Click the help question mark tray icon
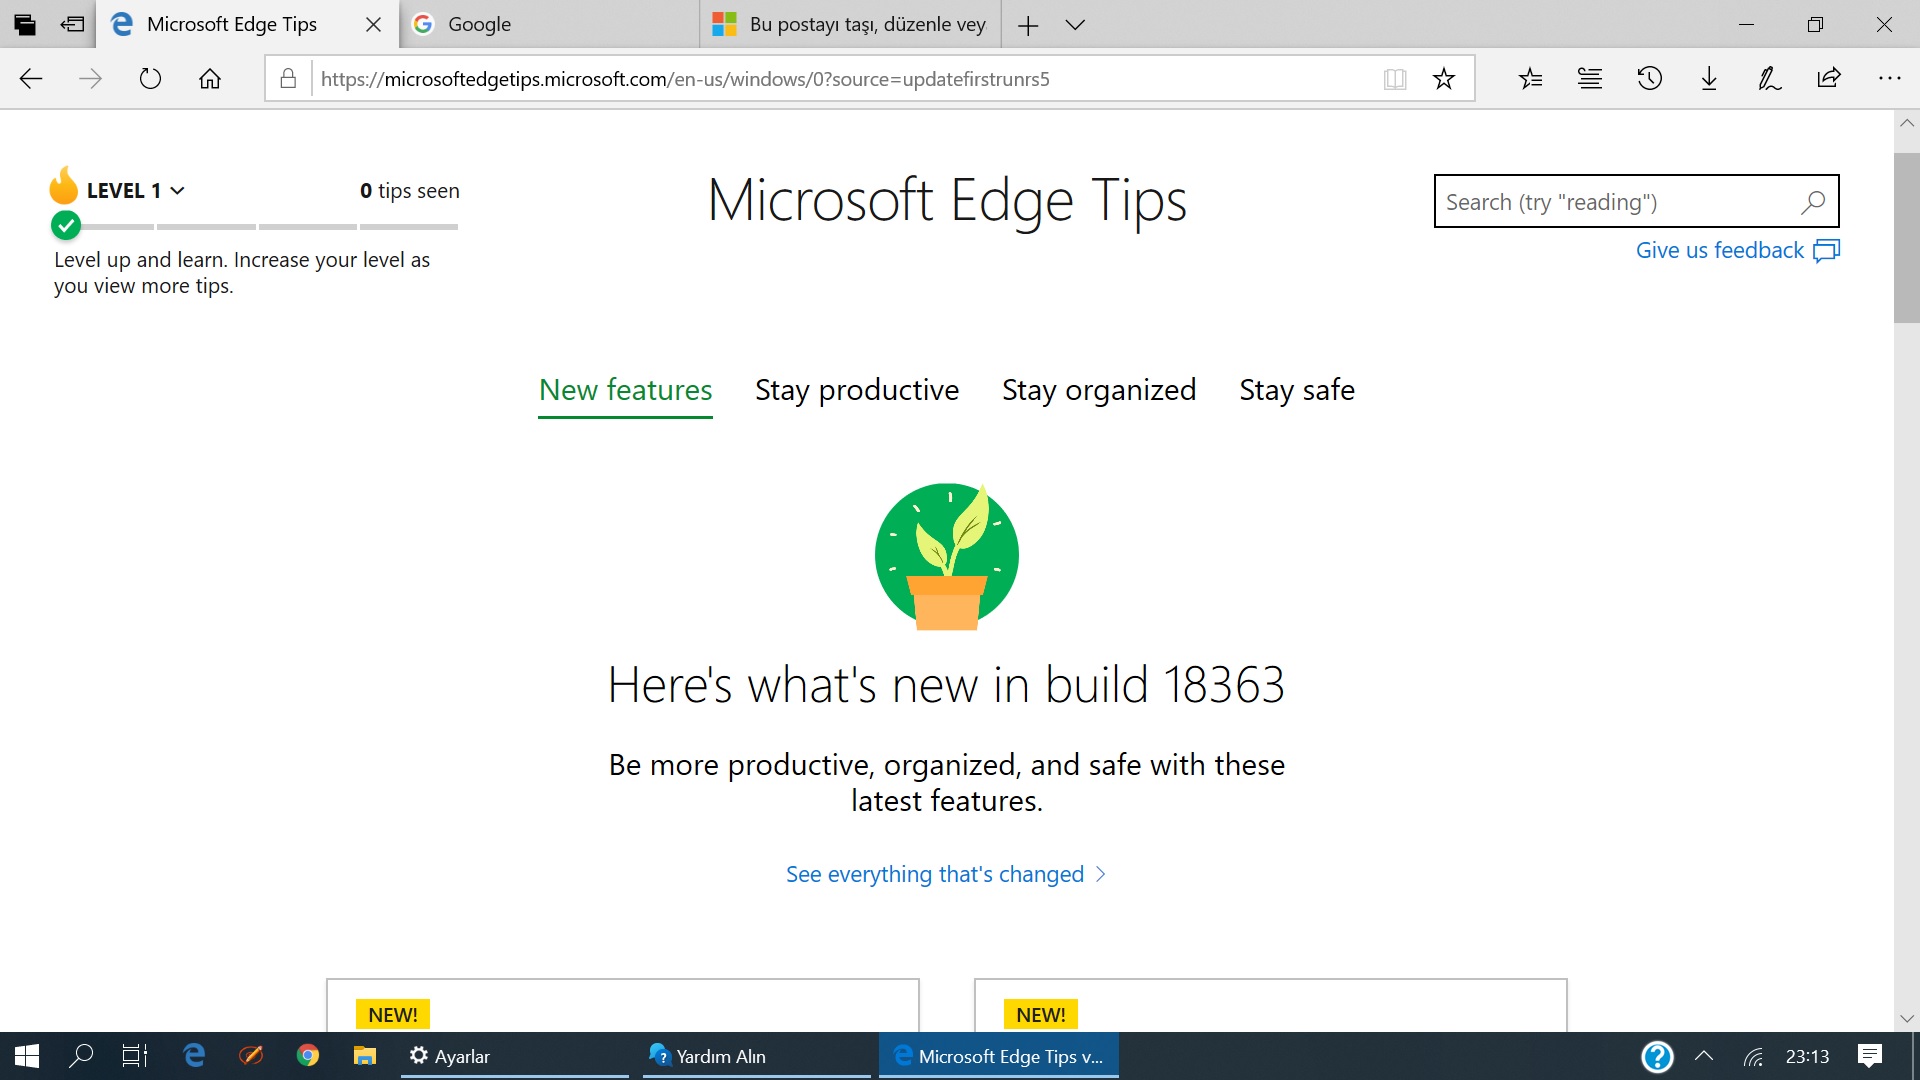The width and height of the screenshot is (1920, 1080). (1657, 1056)
